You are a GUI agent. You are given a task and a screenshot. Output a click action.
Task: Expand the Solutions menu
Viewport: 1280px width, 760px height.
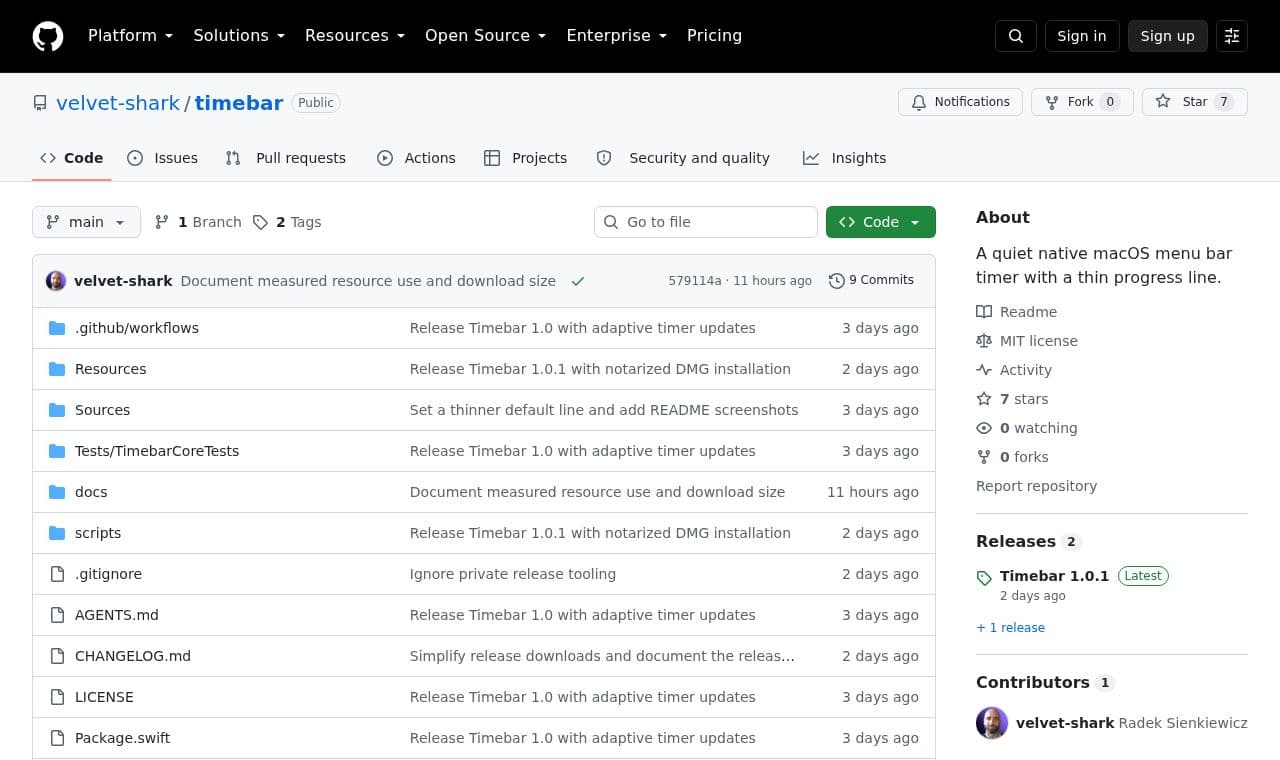pos(239,36)
